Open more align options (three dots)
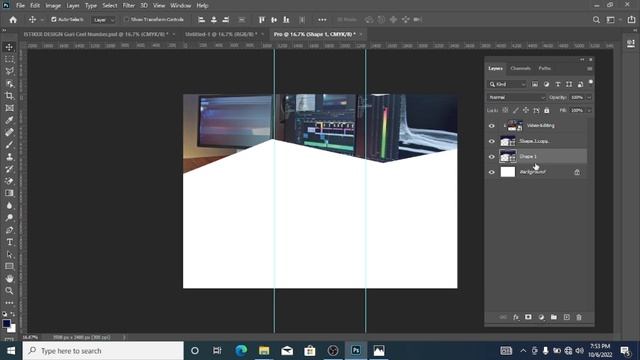Viewport: 640px width, 360px height. (322, 20)
